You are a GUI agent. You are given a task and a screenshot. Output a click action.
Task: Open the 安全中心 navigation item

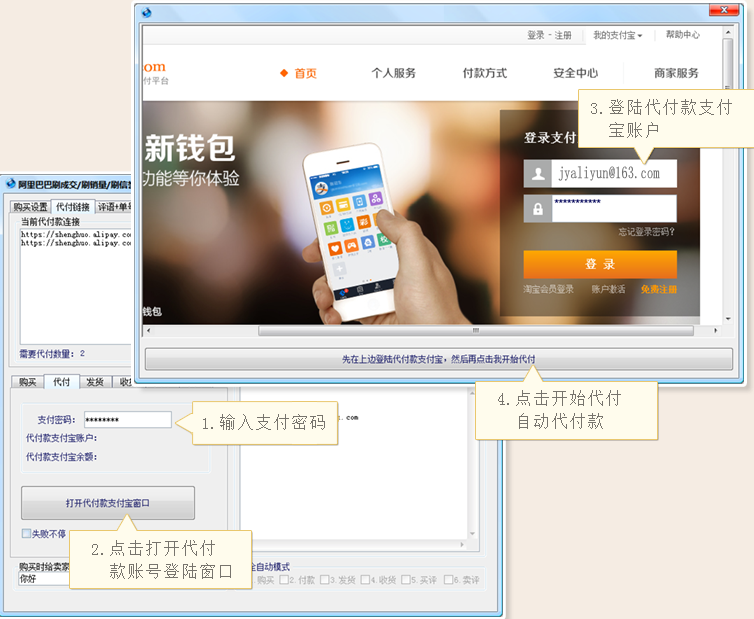click(x=576, y=73)
